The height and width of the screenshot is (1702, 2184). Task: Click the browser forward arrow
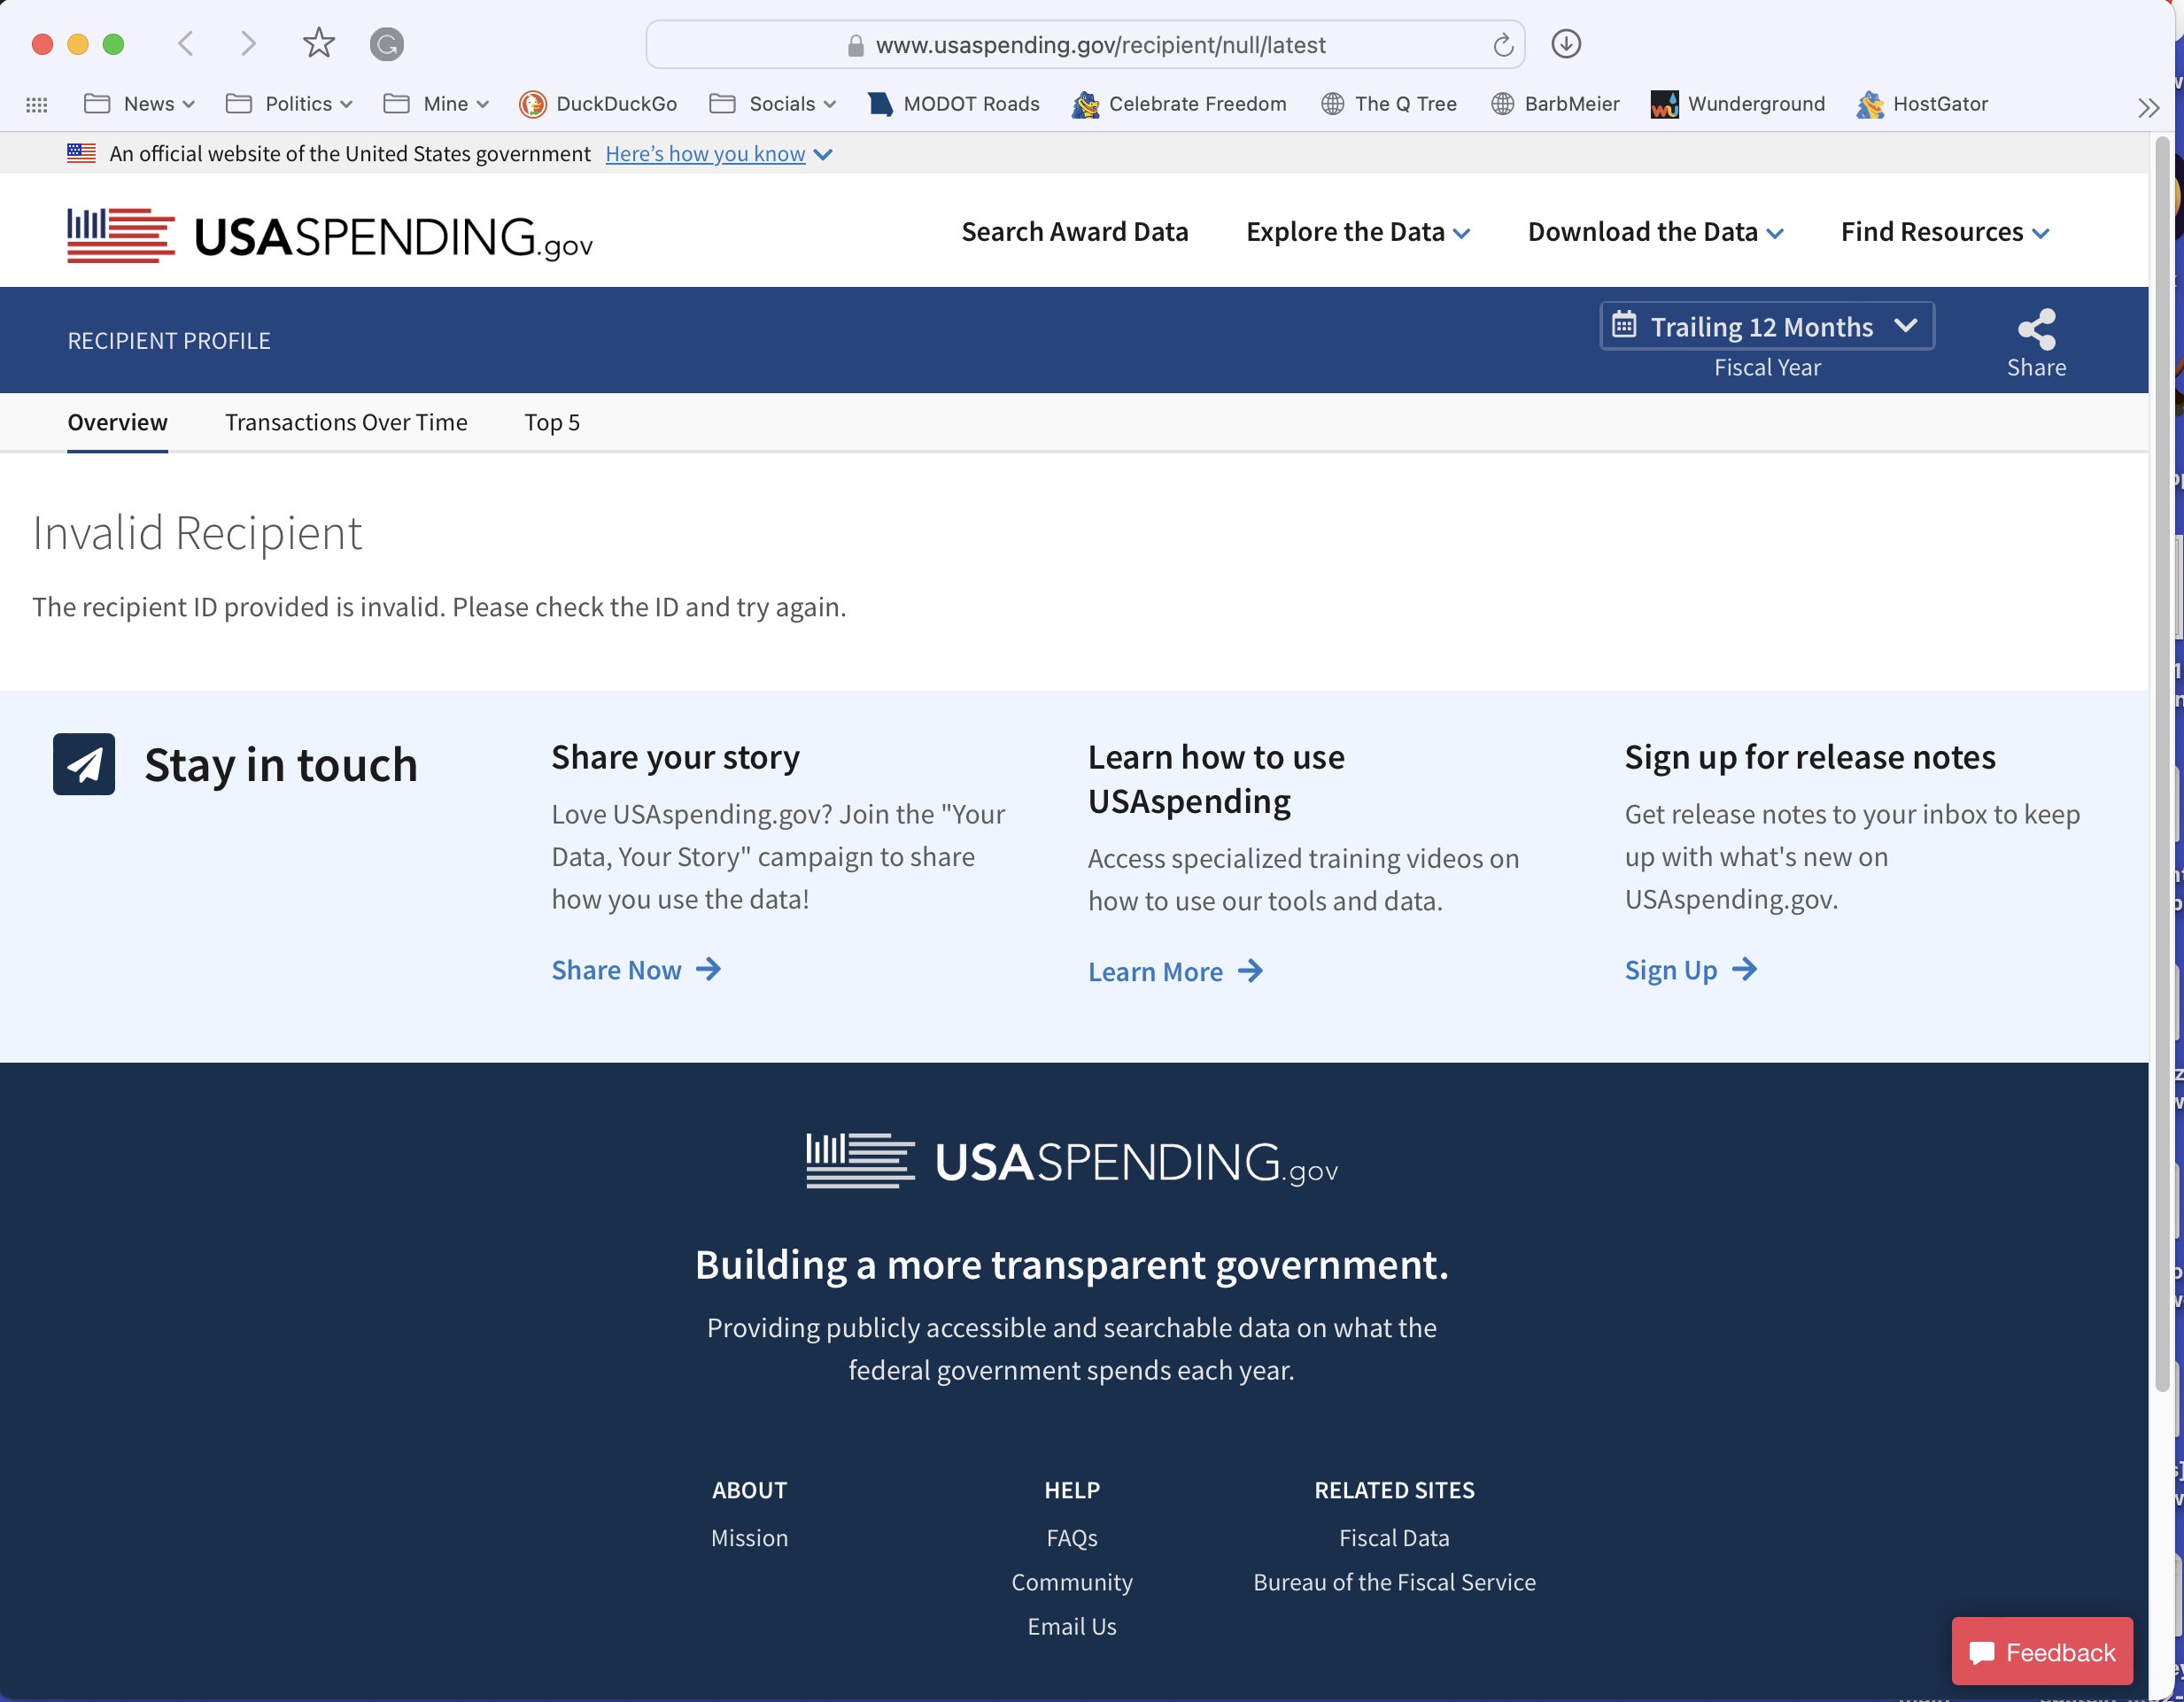tap(248, 44)
